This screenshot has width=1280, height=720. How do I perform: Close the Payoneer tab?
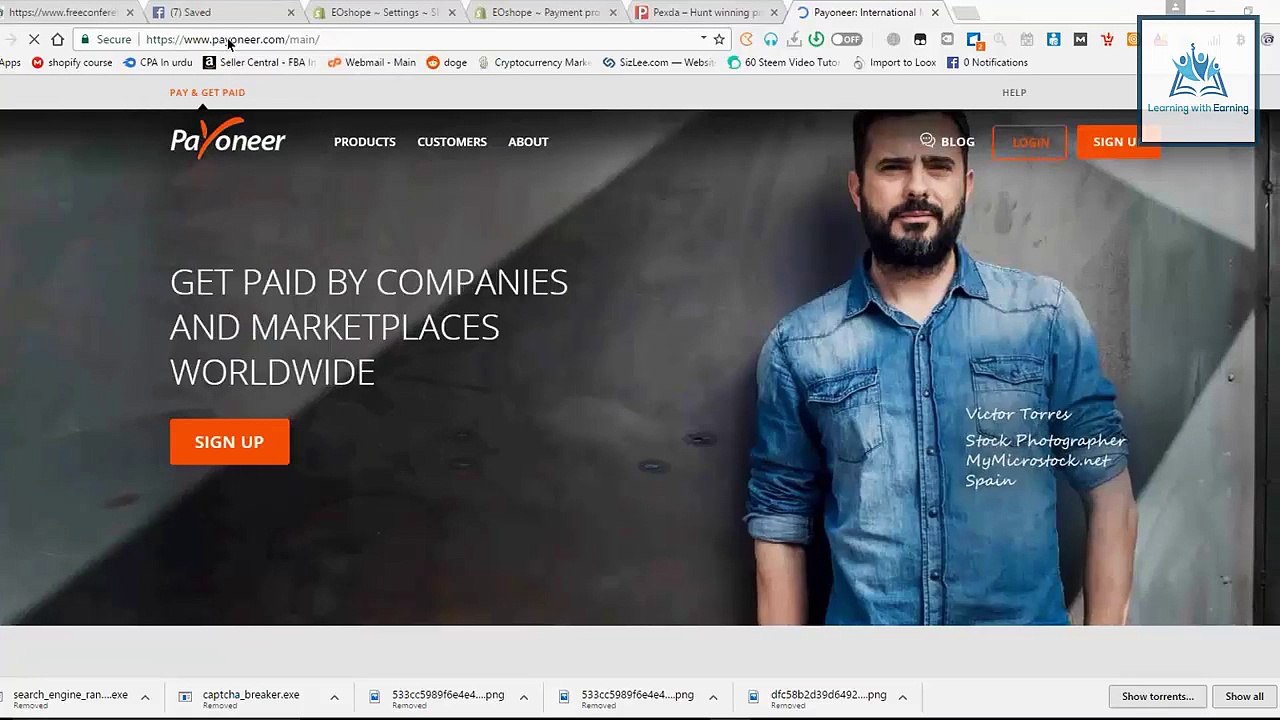point(935,12)
